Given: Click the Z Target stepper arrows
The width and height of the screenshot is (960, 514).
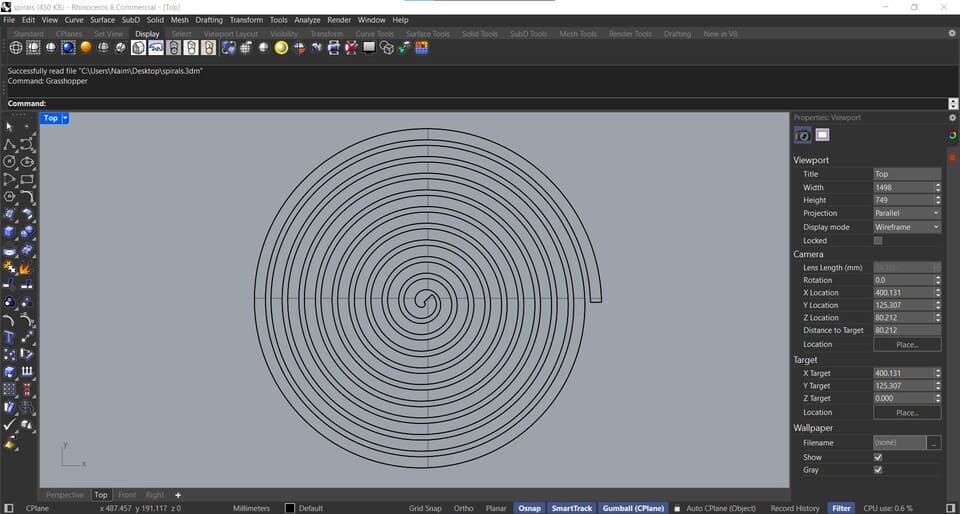Looking at the screenshot, I should click(937, 398).
